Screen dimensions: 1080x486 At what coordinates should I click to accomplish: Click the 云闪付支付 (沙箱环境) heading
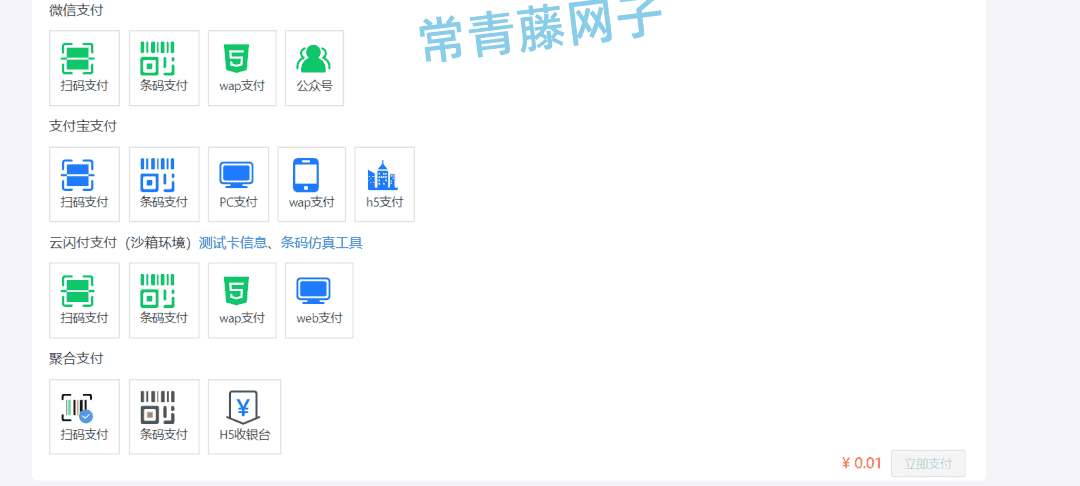pyautogui.click(x=120, y=242)
